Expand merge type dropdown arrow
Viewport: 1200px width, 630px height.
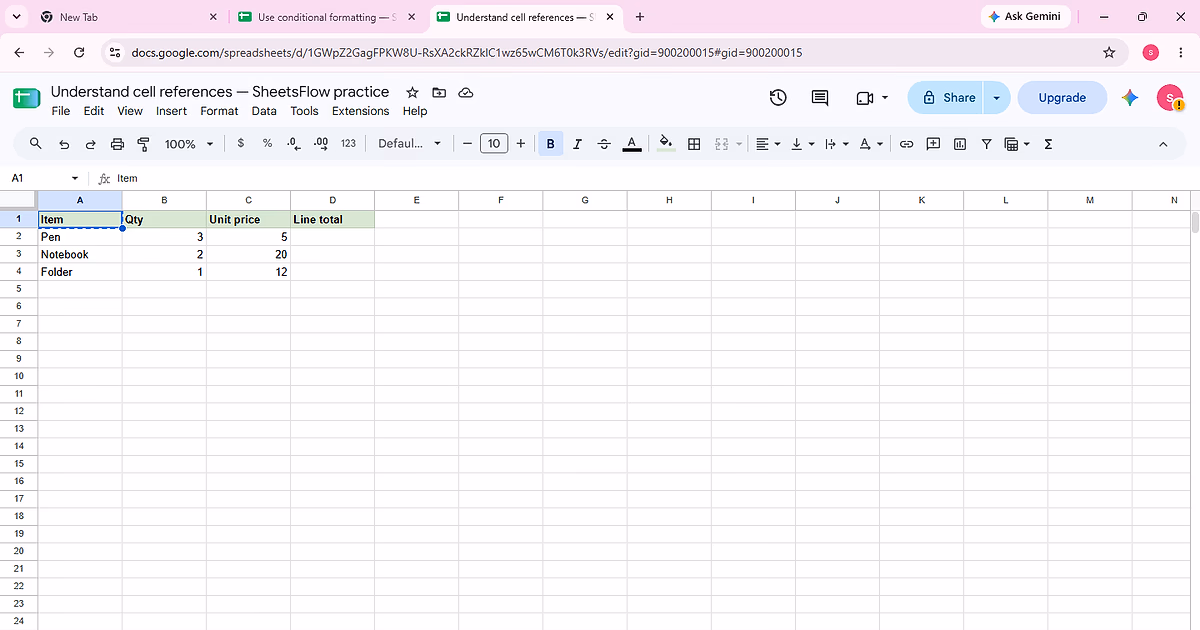pos(739,144)
